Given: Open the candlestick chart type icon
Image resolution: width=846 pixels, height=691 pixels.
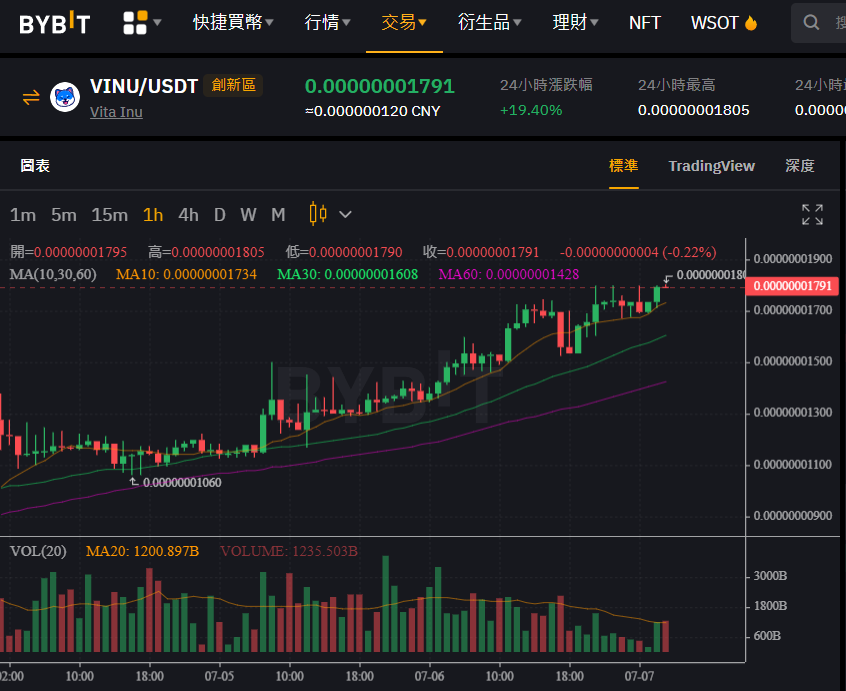Looking at the screenshot, I should tap(318, 214).
